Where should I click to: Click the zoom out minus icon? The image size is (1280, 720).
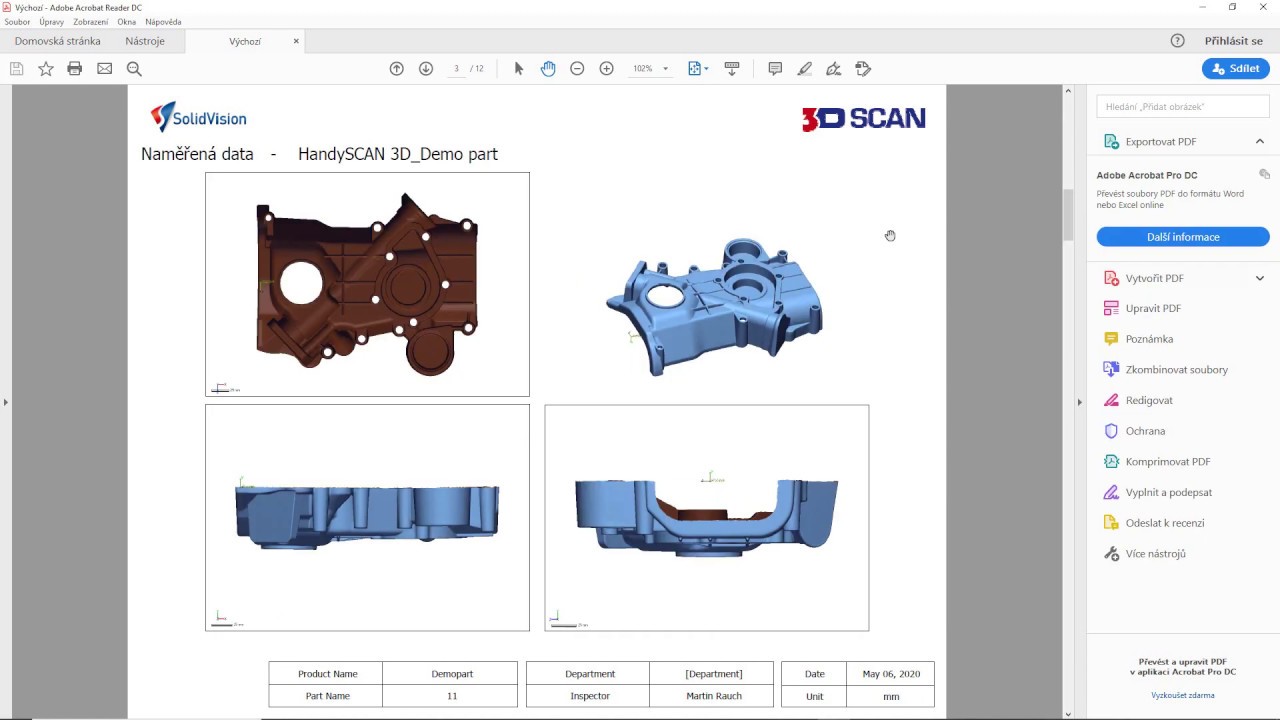(x=577, y=69)
